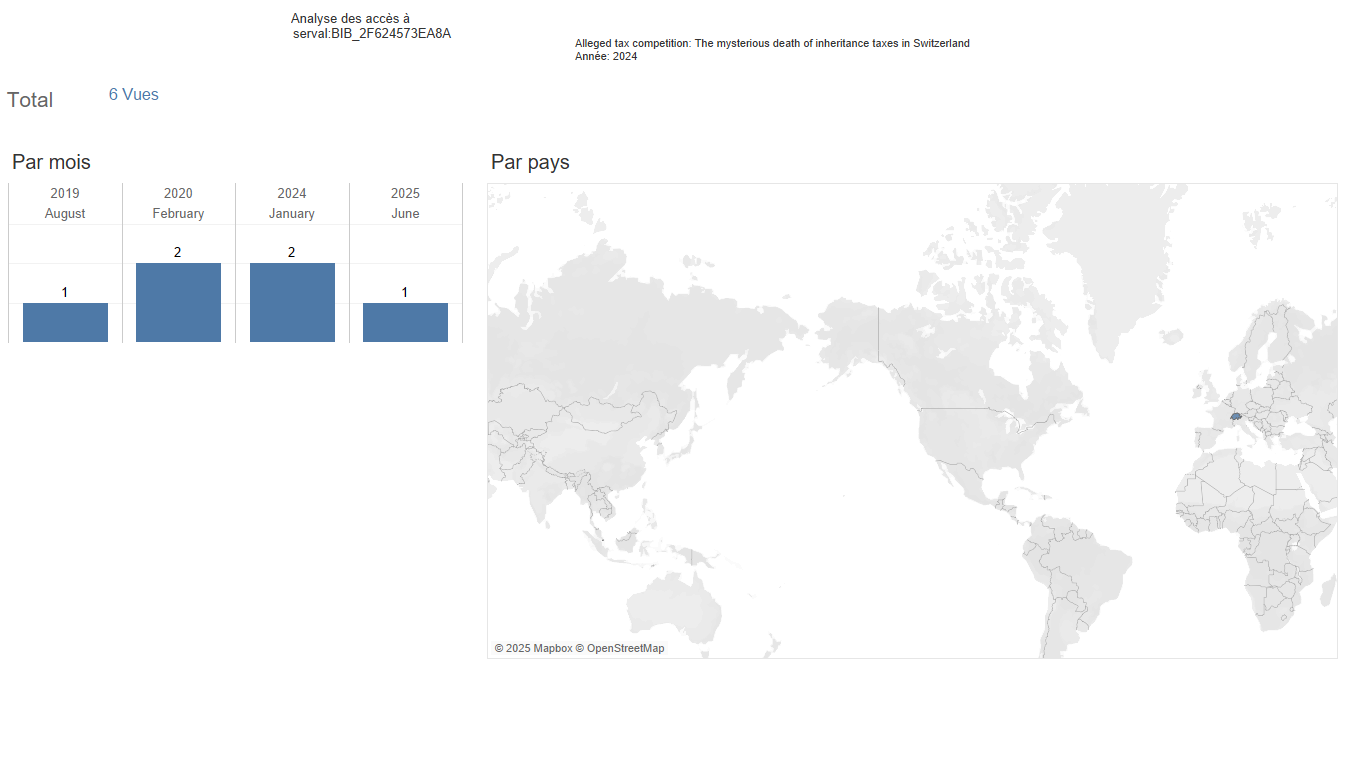Click the value label above January bar
Image resolution: width=1366 pixels, height=768 pixels.
click(x=292, y=252)
